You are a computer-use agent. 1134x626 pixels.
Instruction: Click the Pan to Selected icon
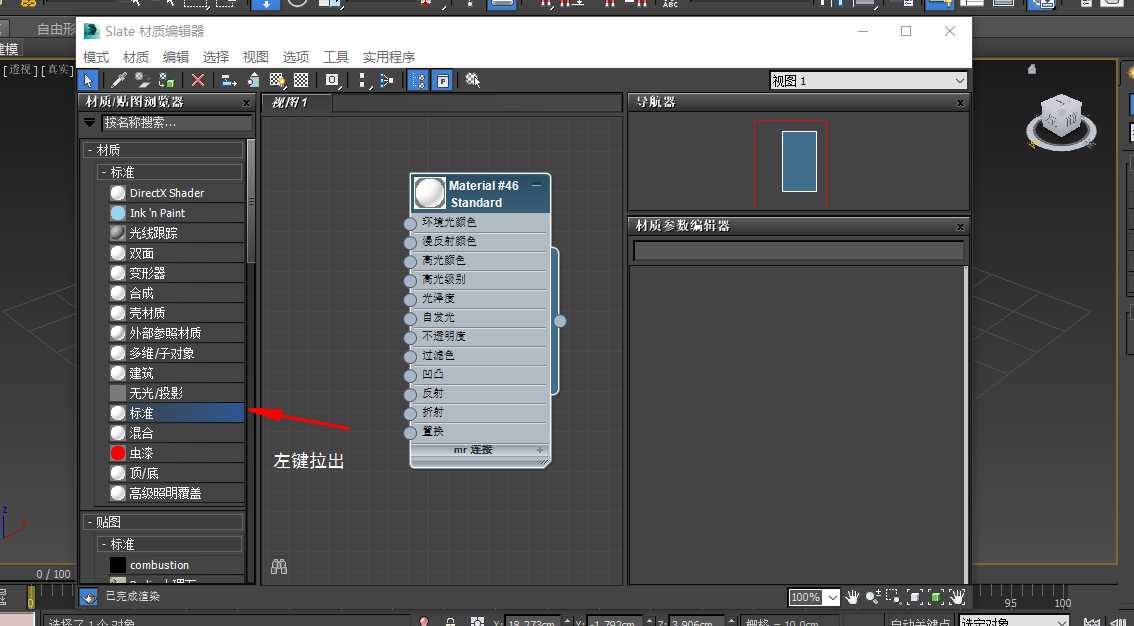click(958, 597)
